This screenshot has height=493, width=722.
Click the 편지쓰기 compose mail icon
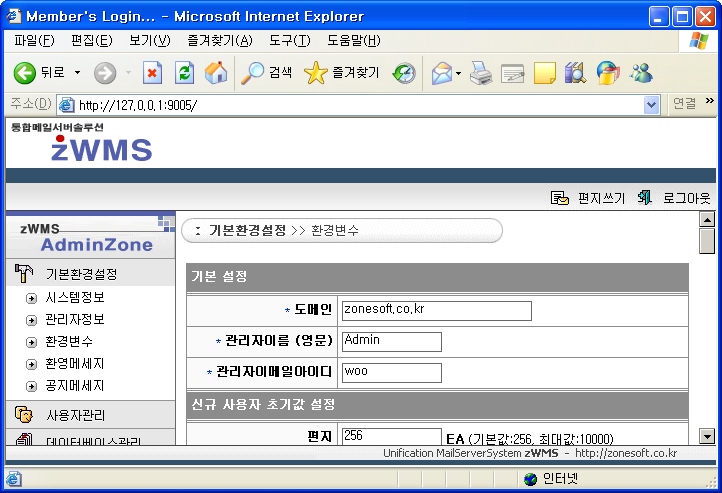pyautogui.click(x=560, y=198)
